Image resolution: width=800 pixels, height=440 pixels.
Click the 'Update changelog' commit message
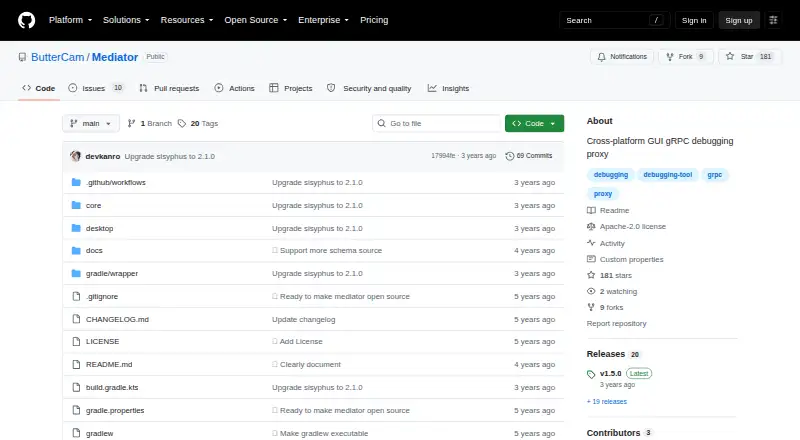(x=304, y=320)
